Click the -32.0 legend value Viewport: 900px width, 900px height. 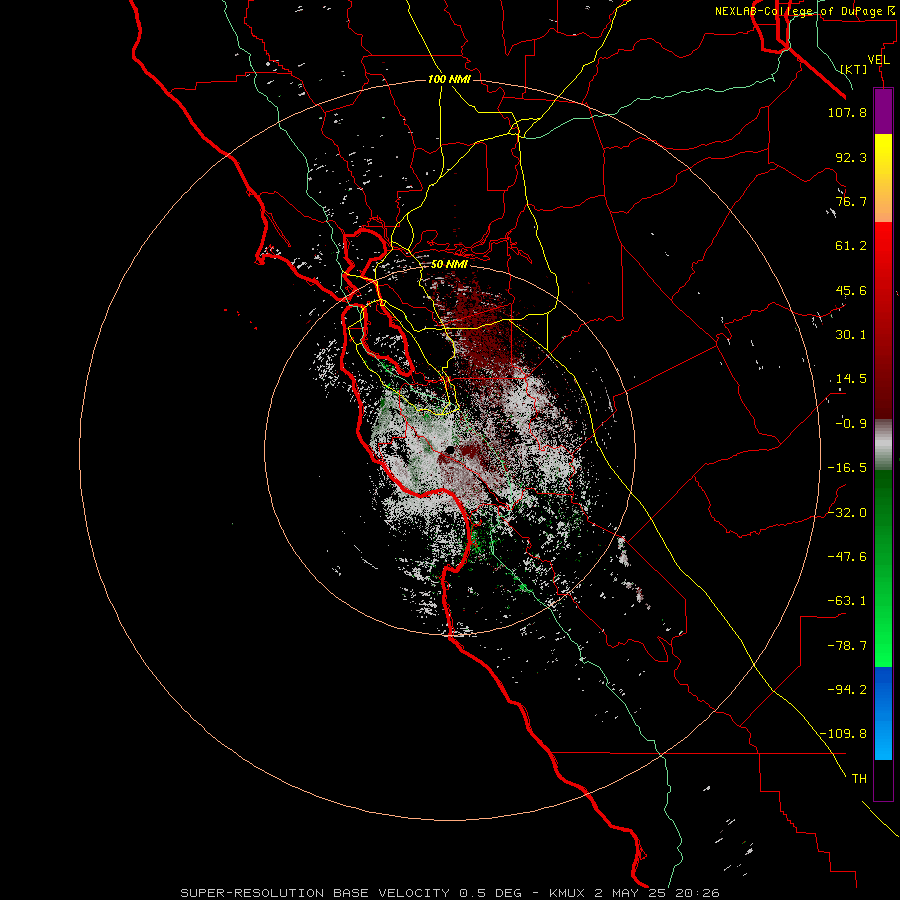pos(847,513)
